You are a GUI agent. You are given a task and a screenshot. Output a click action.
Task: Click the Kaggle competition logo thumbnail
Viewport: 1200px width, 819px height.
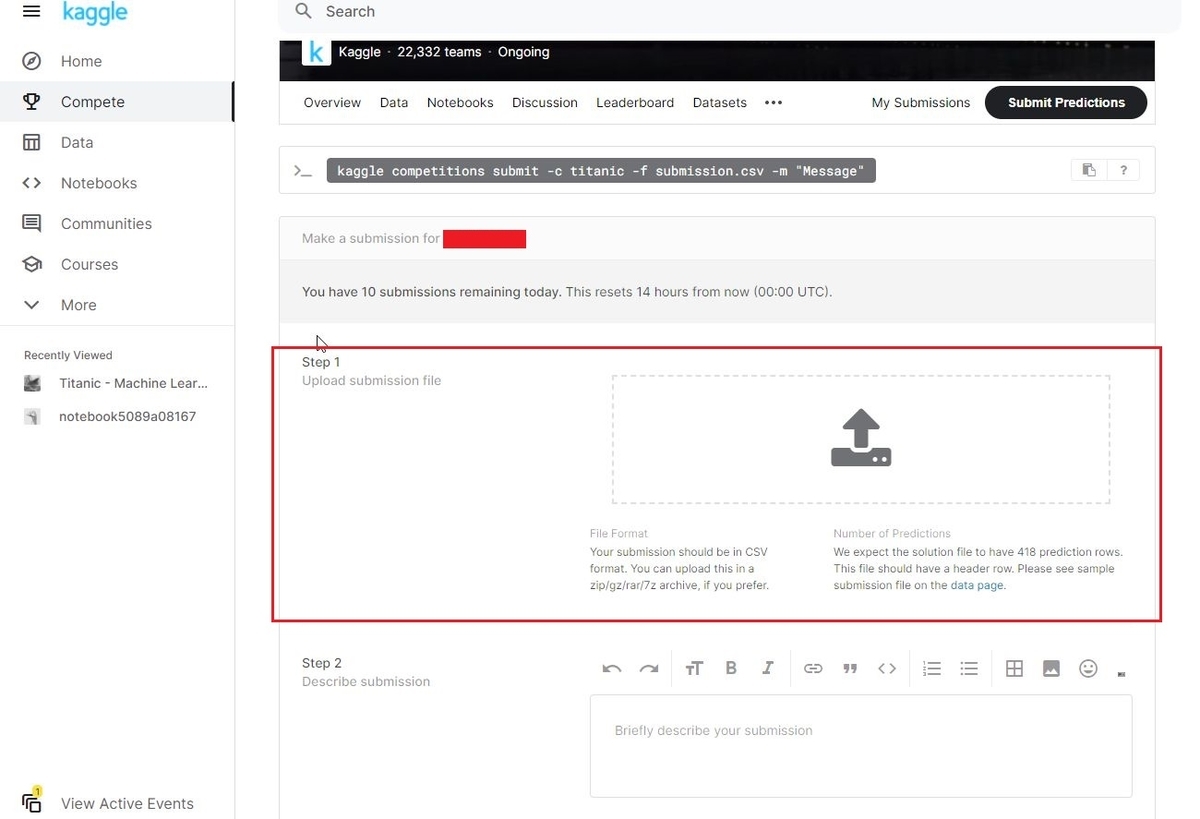click(316, 52)
